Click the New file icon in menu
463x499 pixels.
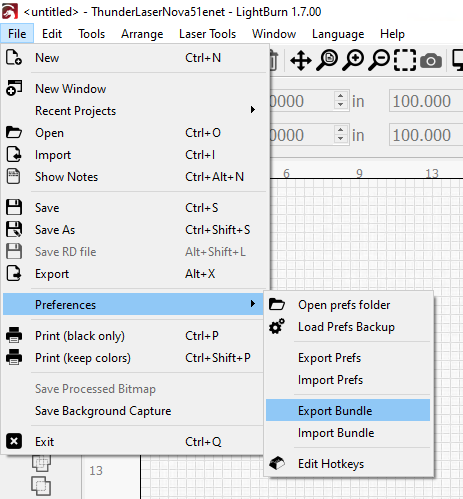[x=14, y=57]
